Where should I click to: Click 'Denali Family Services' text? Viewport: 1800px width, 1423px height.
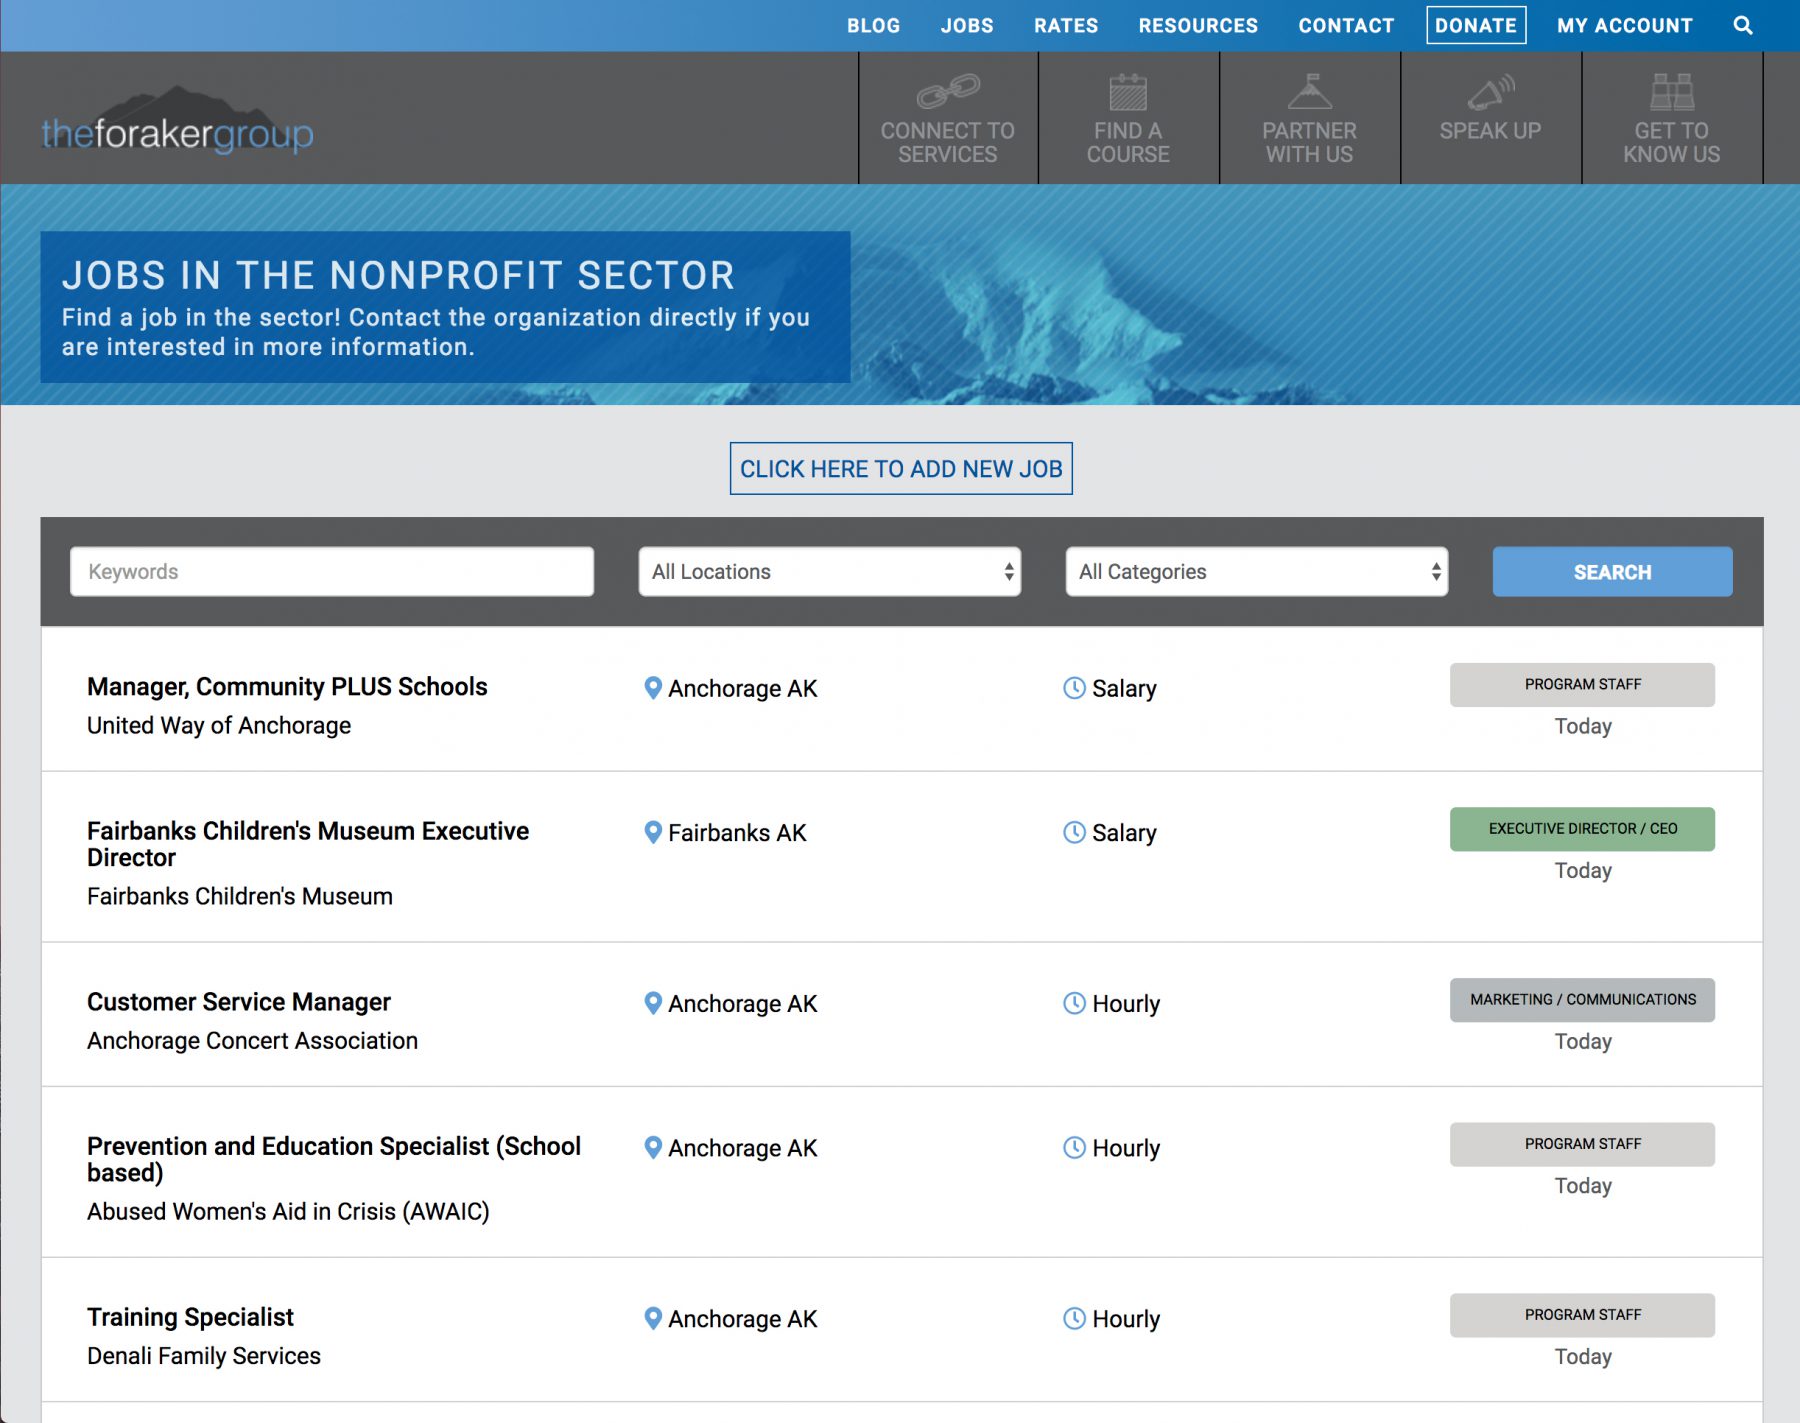coord(204,1356)
